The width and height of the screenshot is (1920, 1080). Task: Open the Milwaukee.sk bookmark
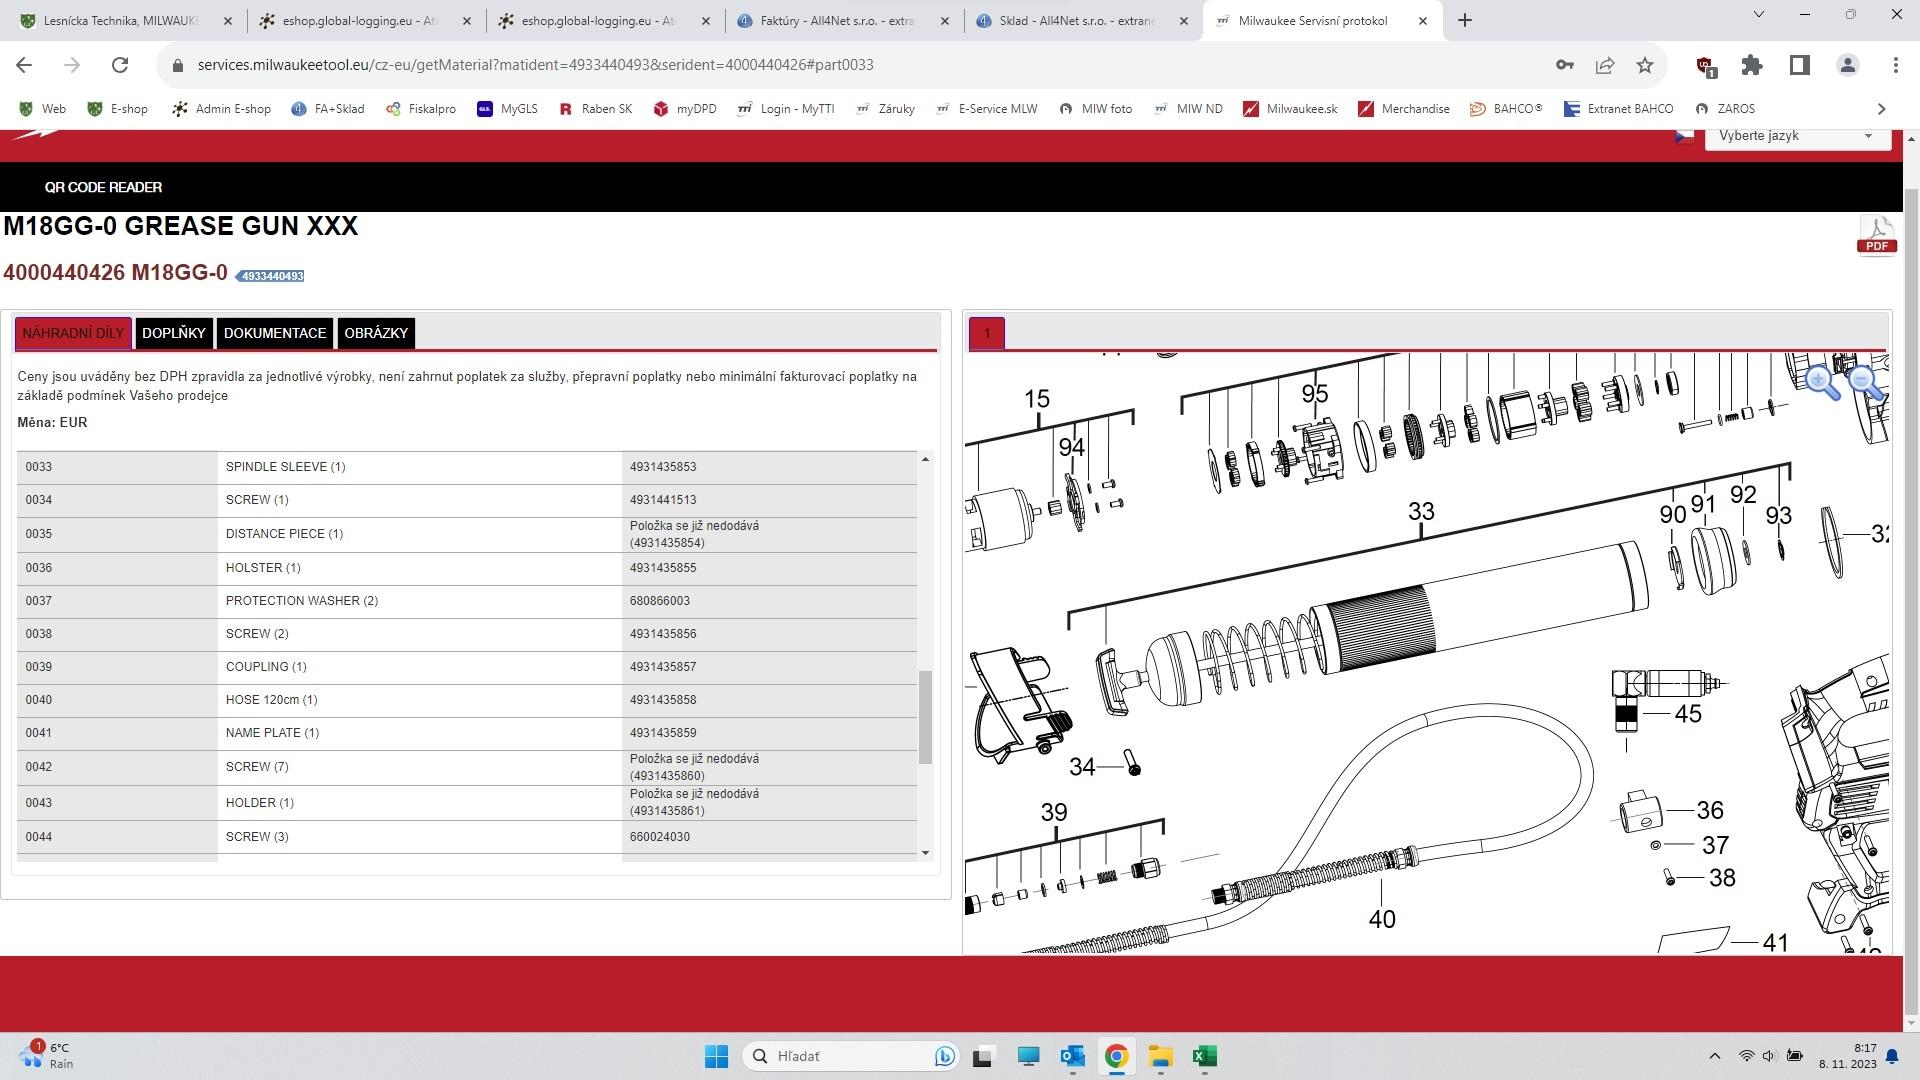pyautogui.click(x=1290, y=109)
